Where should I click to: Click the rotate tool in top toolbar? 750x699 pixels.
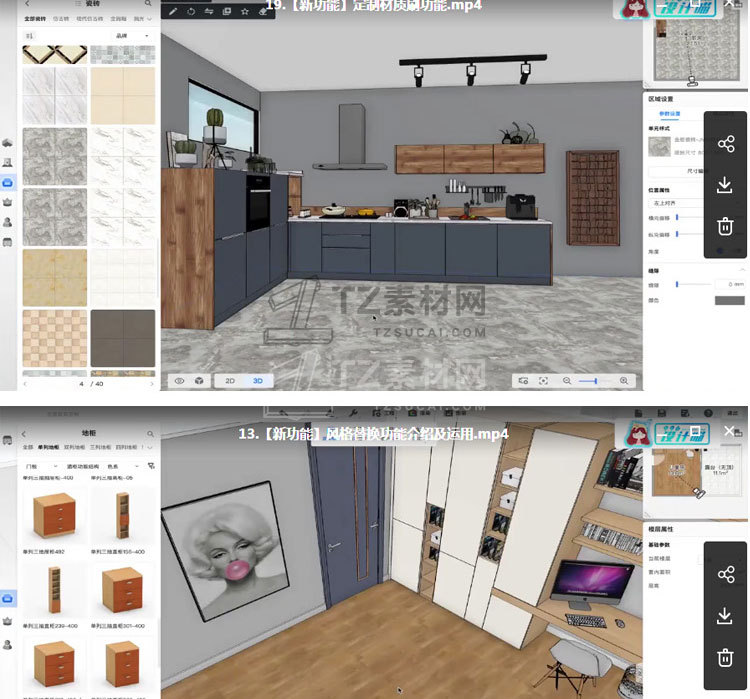coord(191,11)
